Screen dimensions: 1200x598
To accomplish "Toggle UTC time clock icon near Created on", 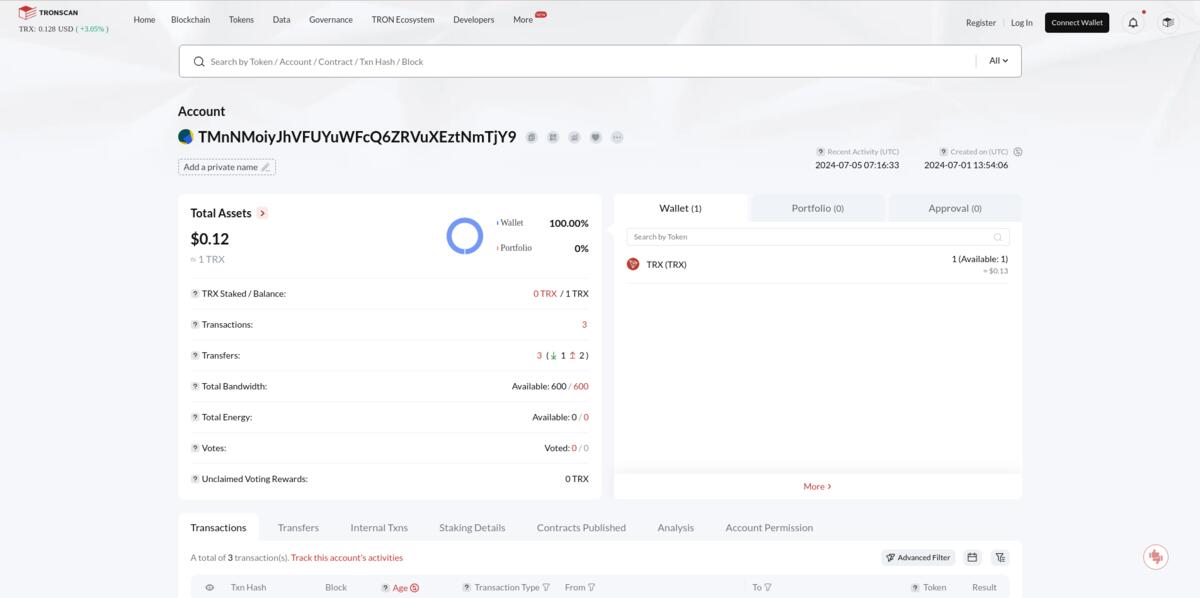I will 1018,152.
